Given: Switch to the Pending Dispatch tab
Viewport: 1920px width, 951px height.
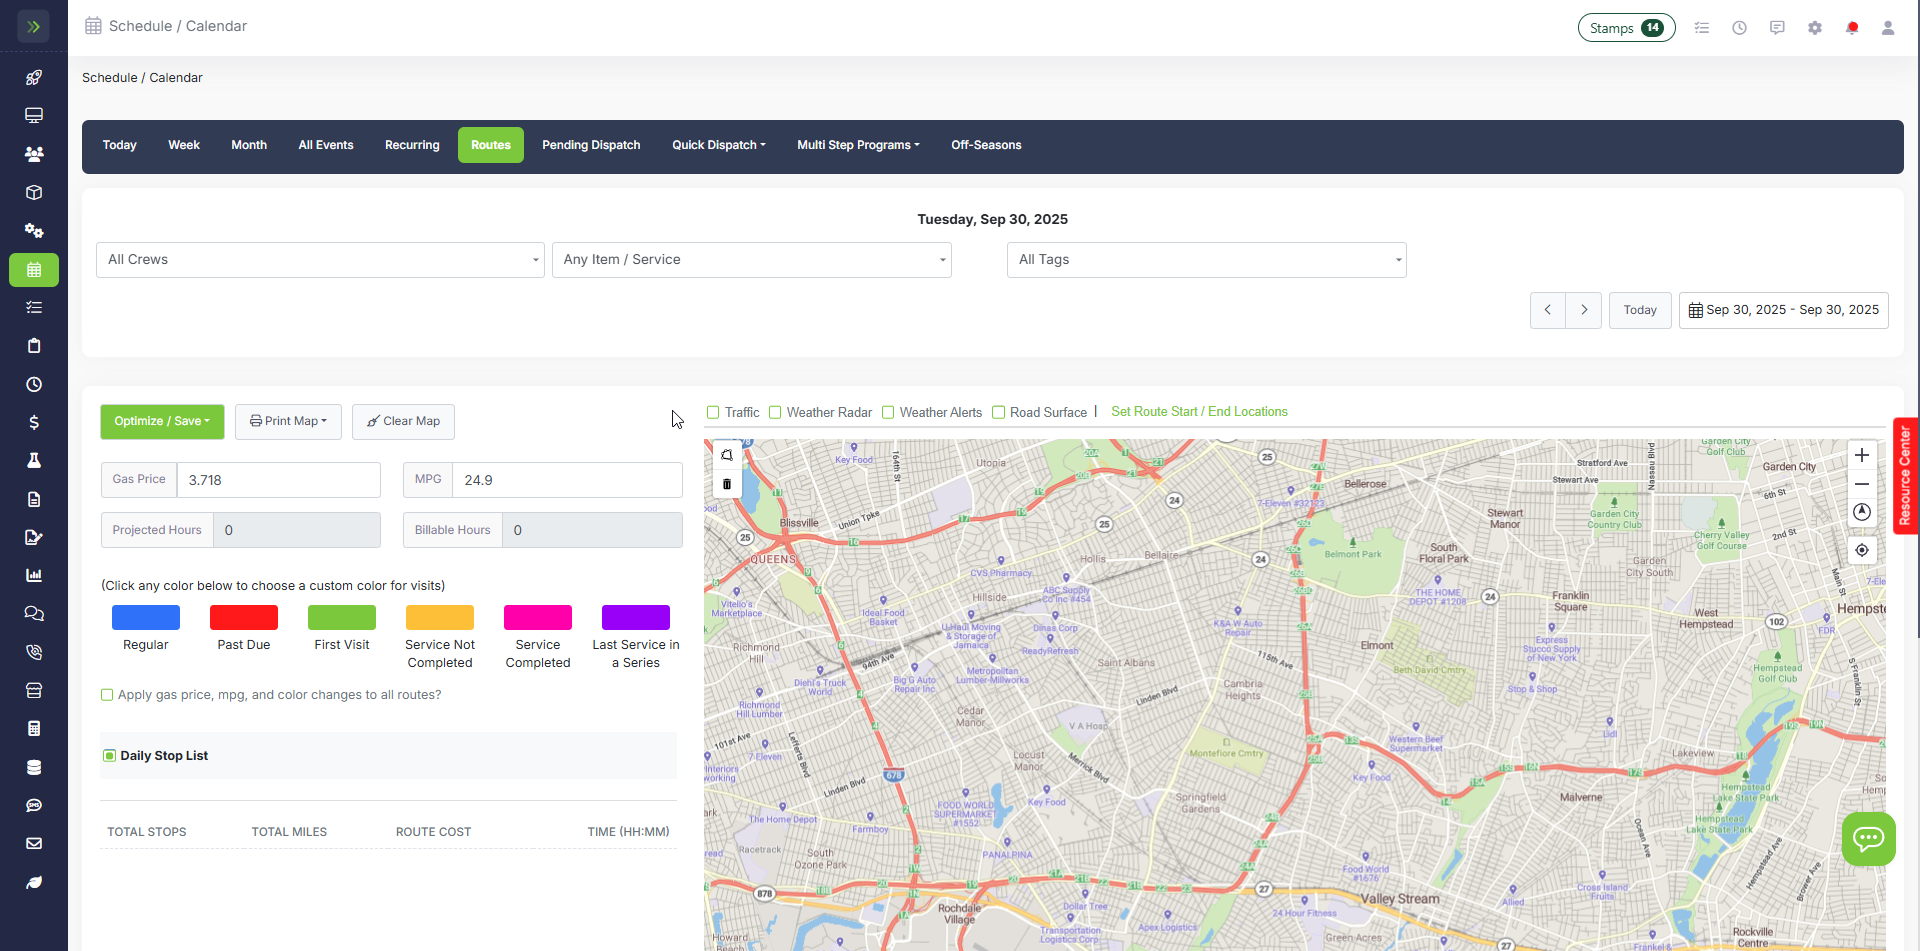Looking at the screenshot, I should [x=591, y=145].
